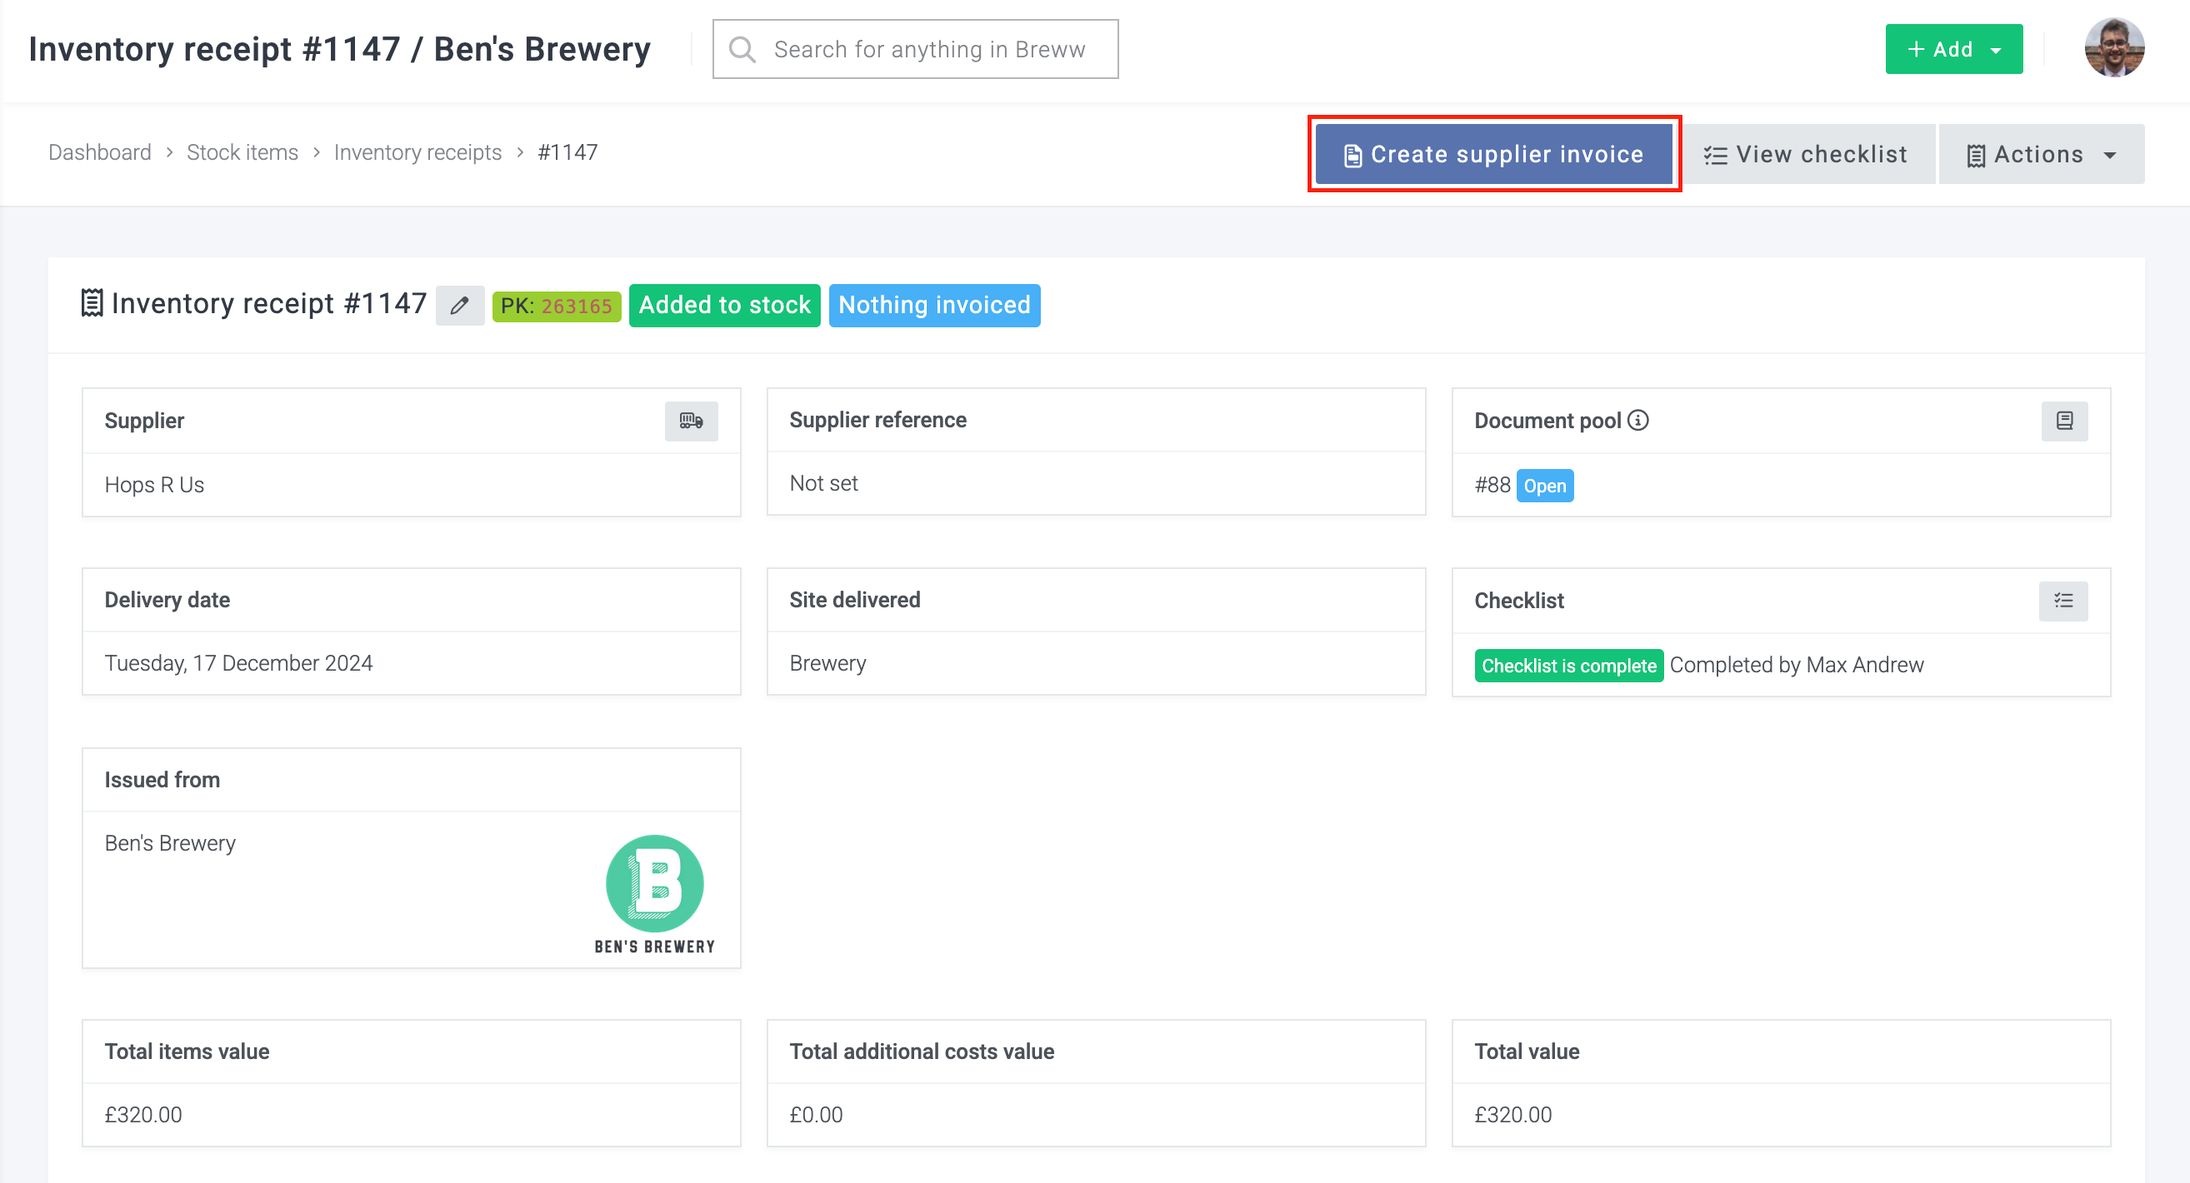Open supplier truck icon in Supplier card
Image resolution: width=2190 pixels, height=1183 pixels.
point(691,421)
